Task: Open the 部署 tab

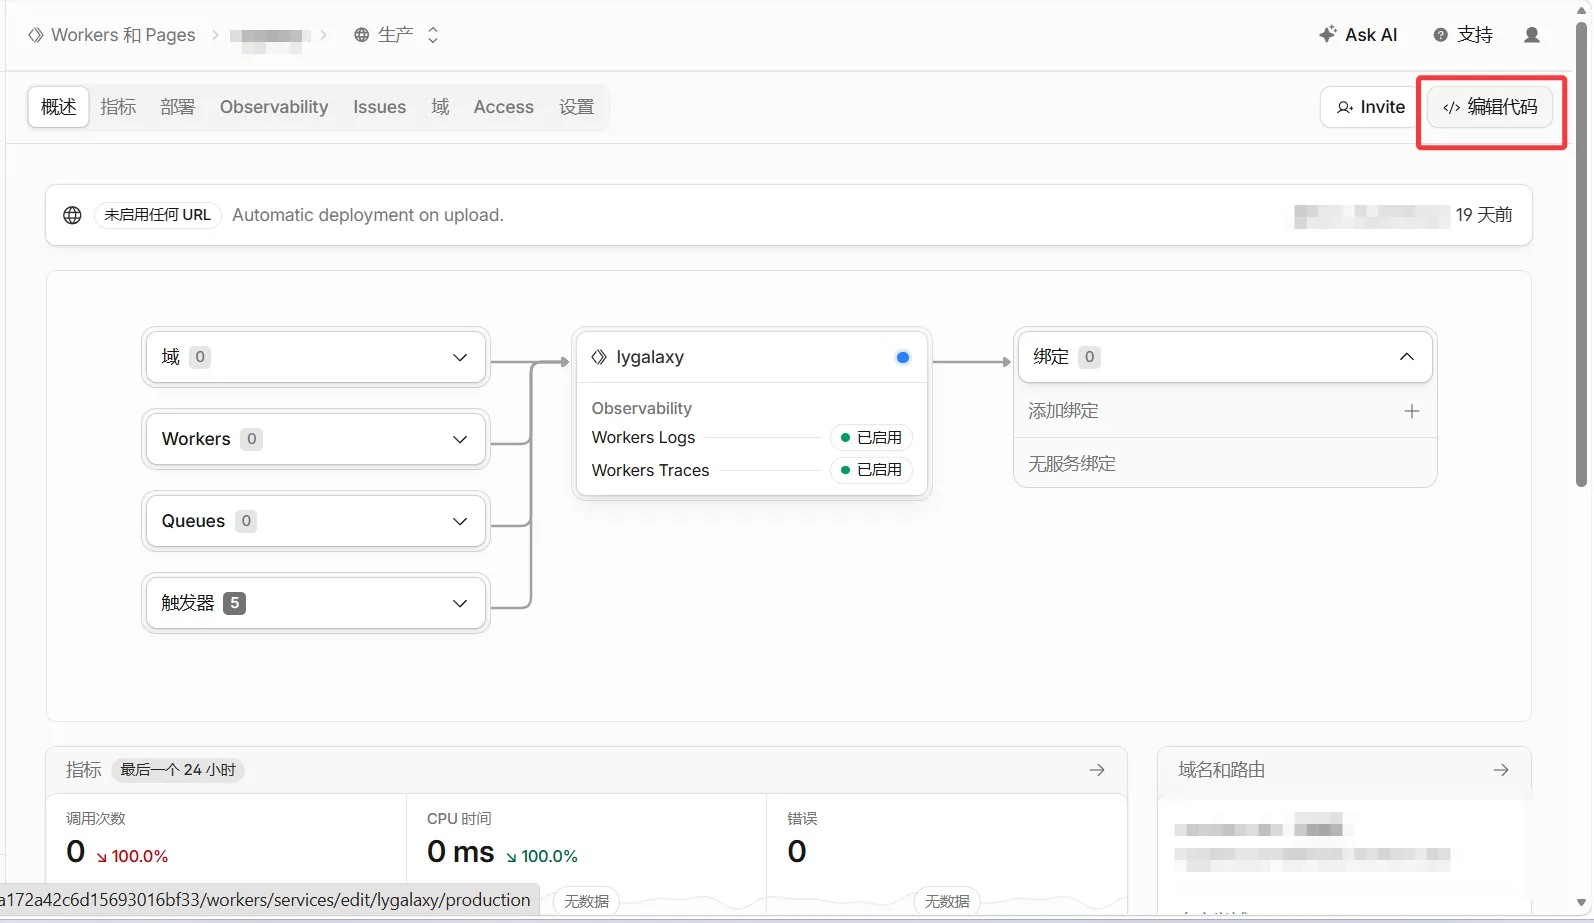Action: 178,107
